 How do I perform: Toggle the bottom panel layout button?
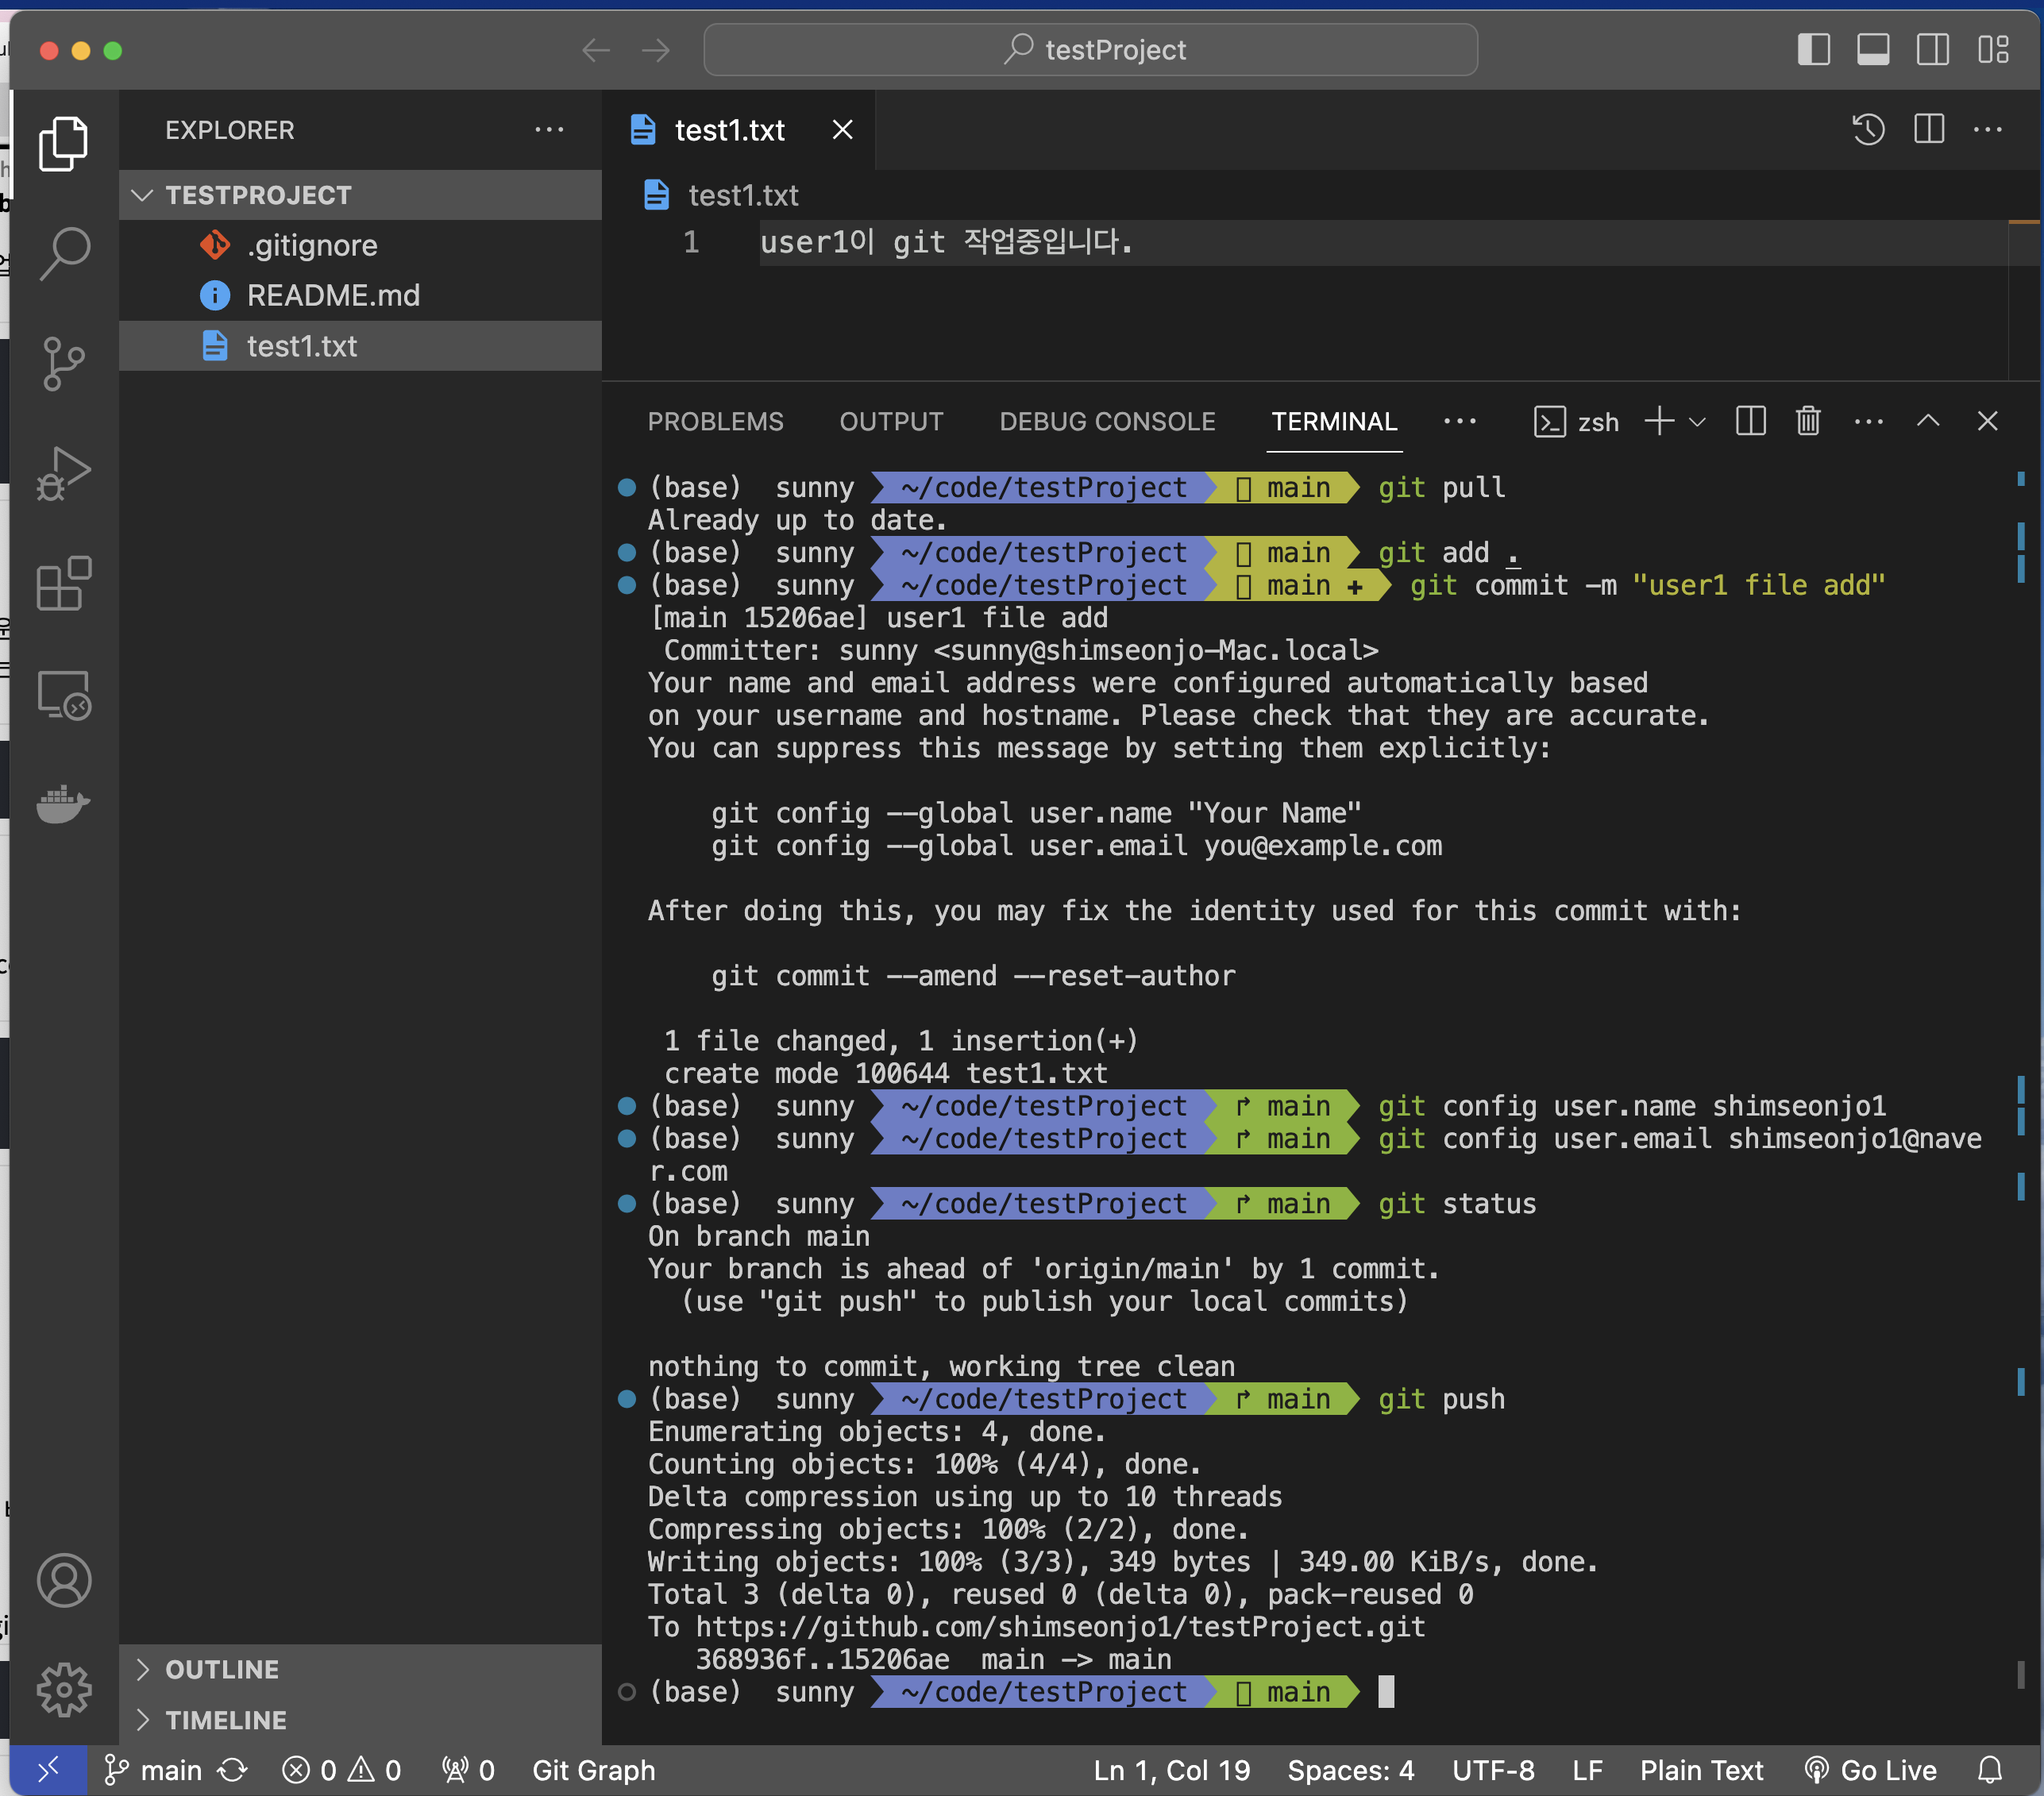coord(1873,49)
